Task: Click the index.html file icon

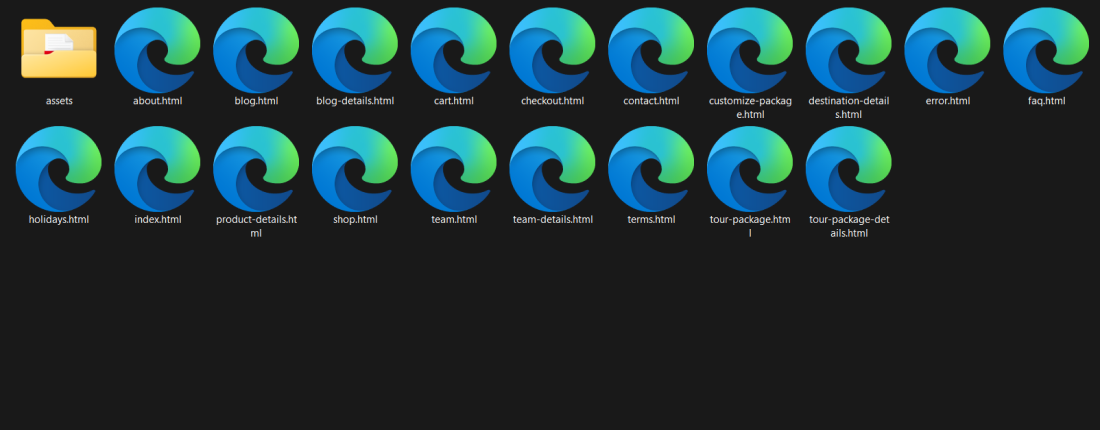Action: tap(157, 169)
